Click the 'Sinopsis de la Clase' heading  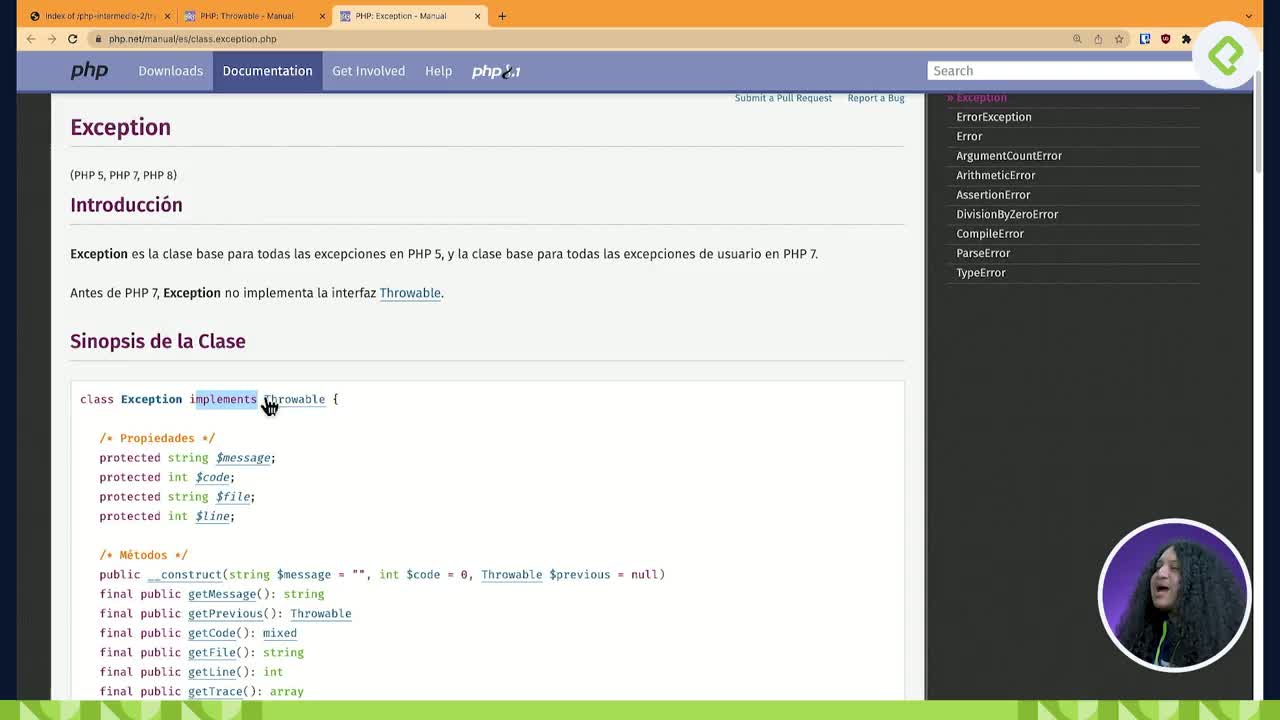pos(158,341)
